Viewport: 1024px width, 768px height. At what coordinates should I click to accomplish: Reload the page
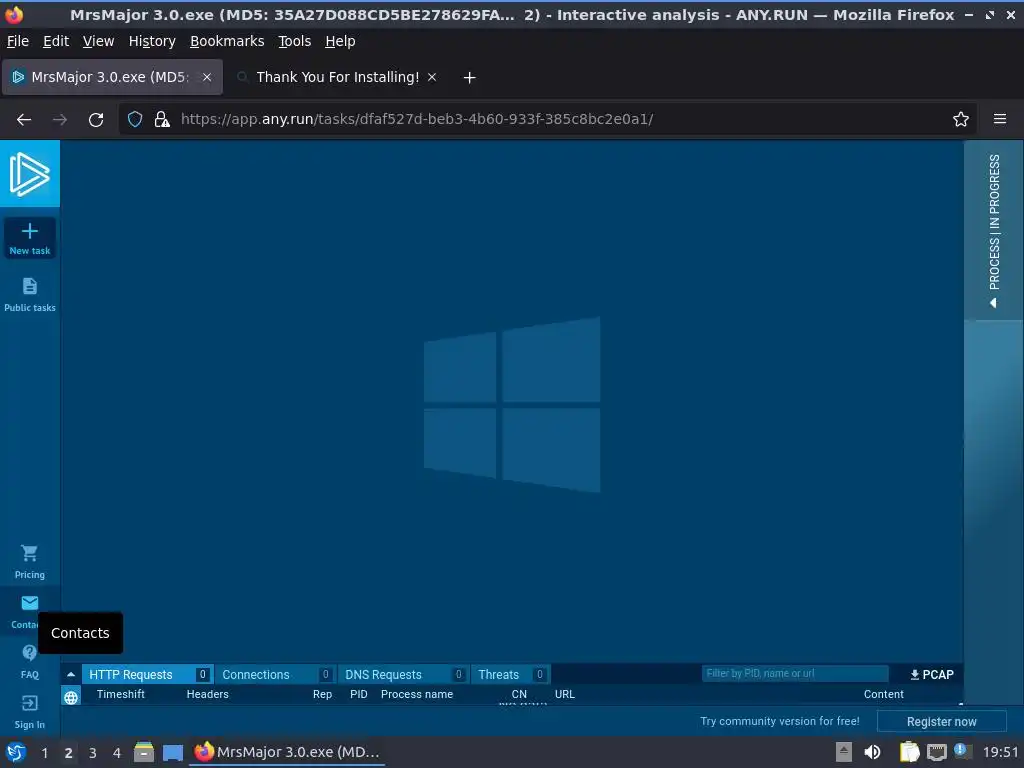pyautogui.click(x=96, y=120)
